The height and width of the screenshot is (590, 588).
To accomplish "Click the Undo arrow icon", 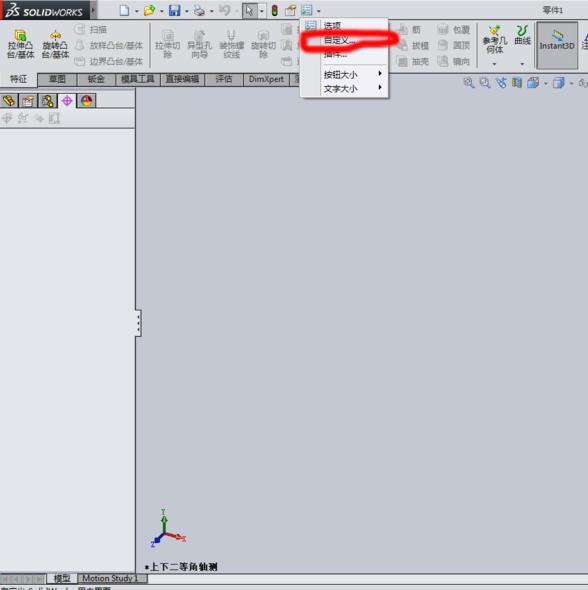I will tap(225, 11).
